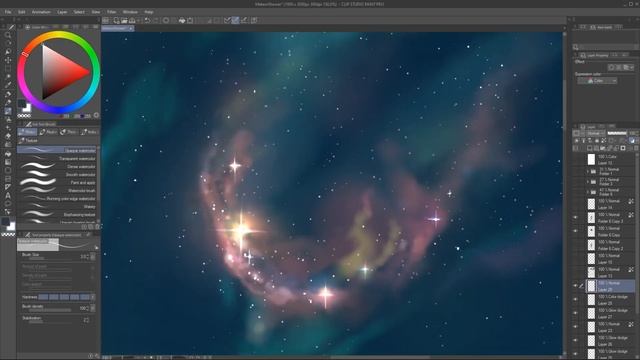Select the Paint and apply brush
The height and width of the screenshot is (360, 640).
57,182
